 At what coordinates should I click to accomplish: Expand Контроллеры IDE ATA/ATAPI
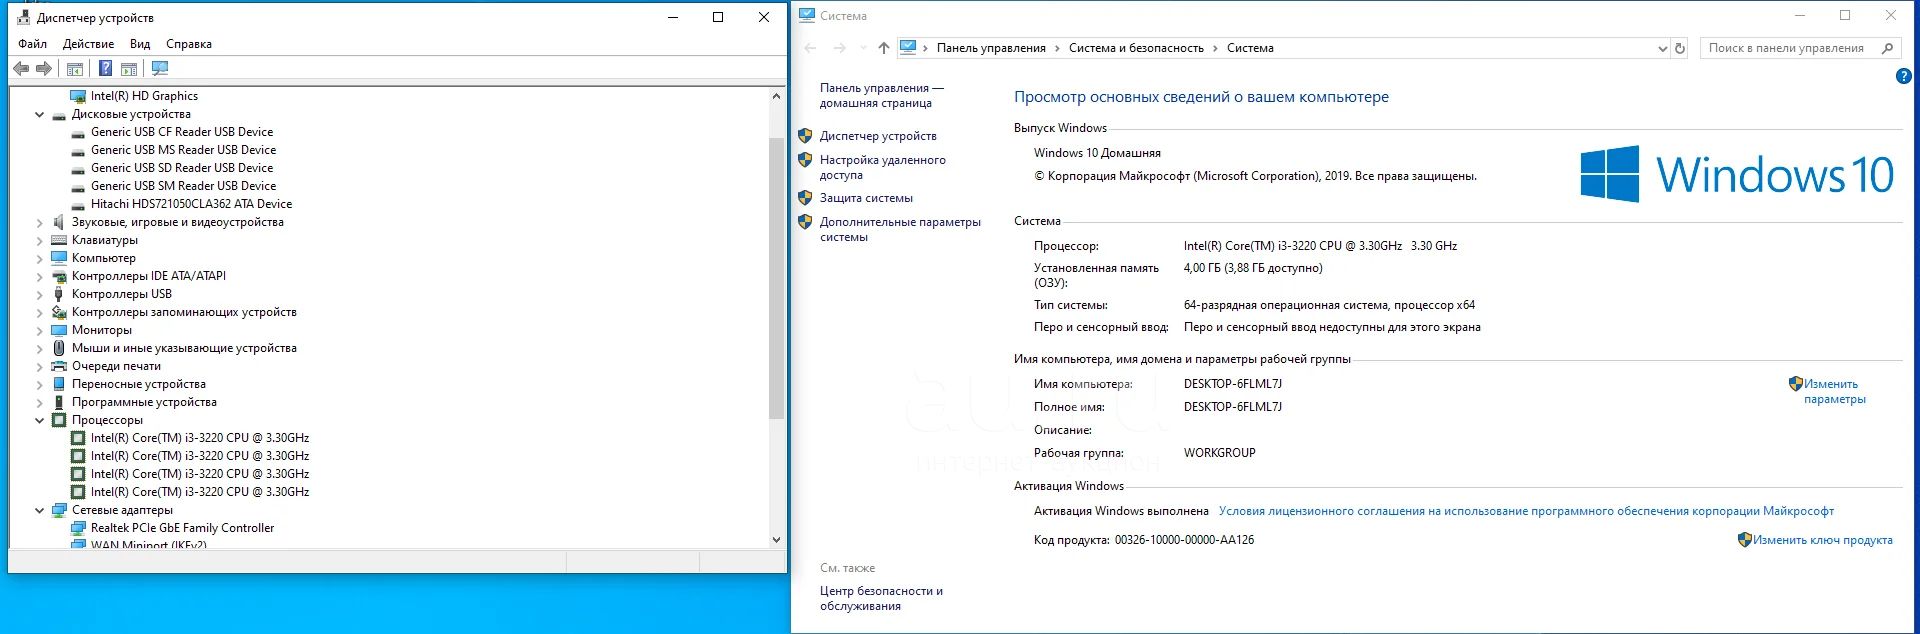40,276
